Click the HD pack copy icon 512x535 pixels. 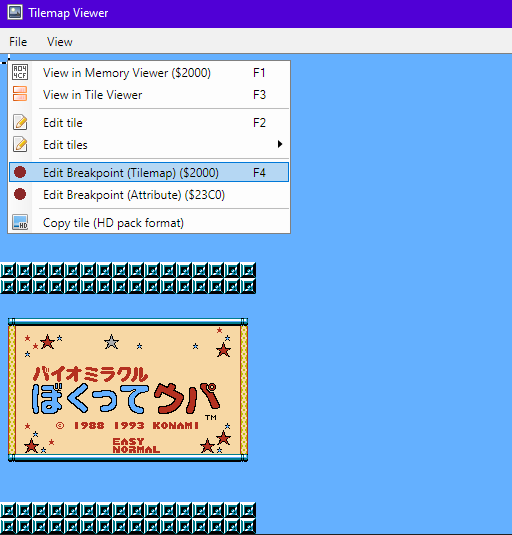pyautogui.click(x=20, y=222)
